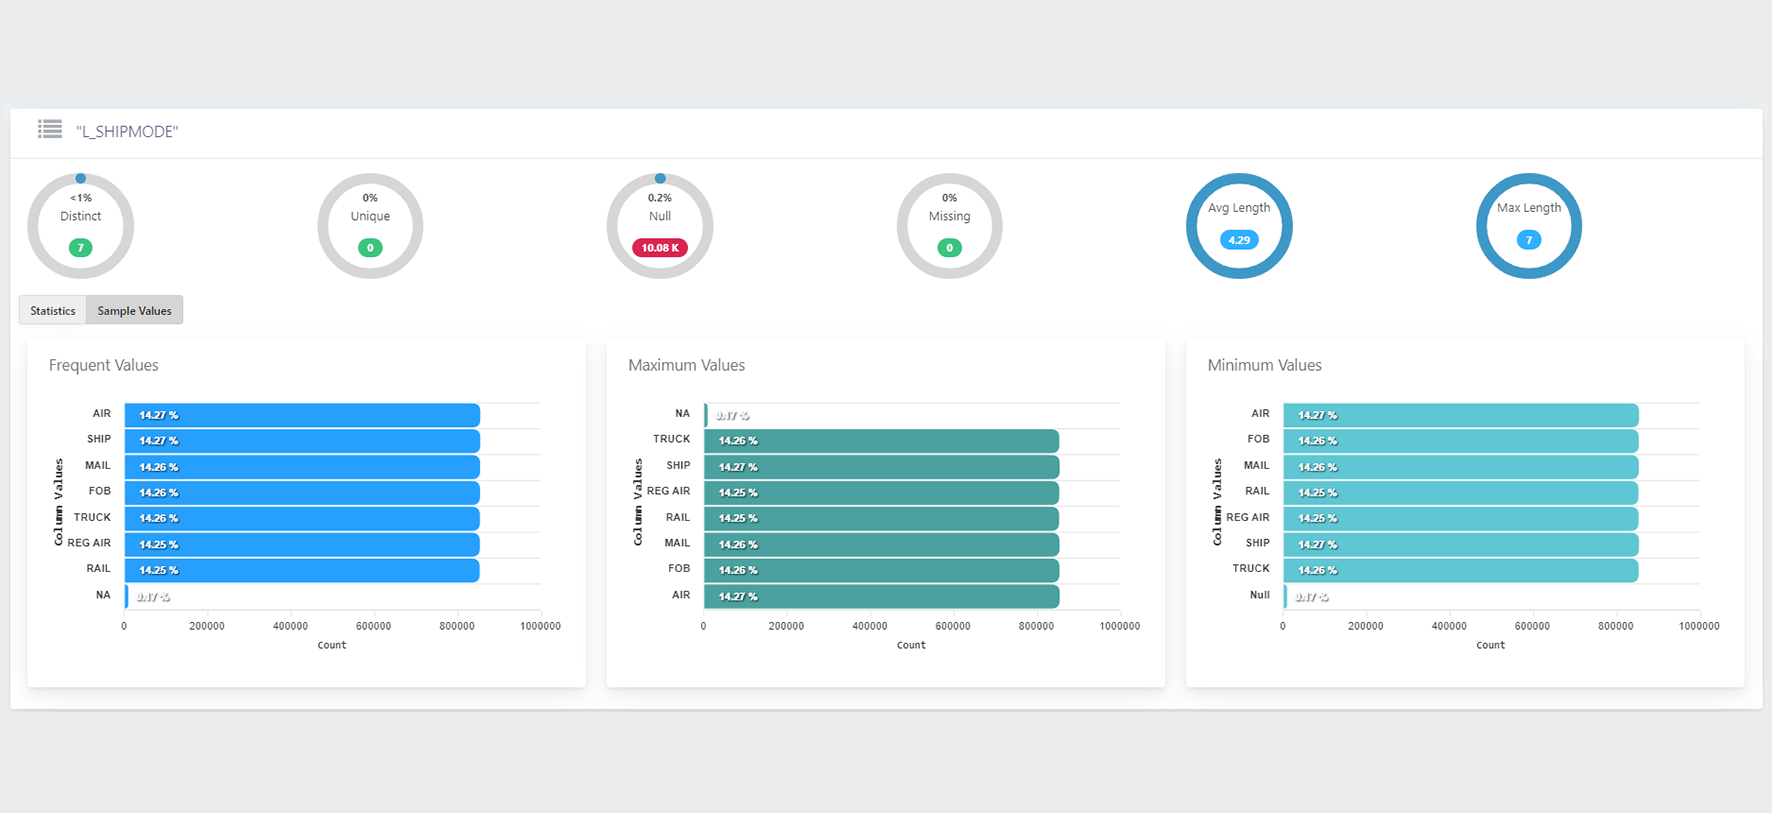Click the Max Length 7 badge
Screen dimensions: 1772x813
1528,240
